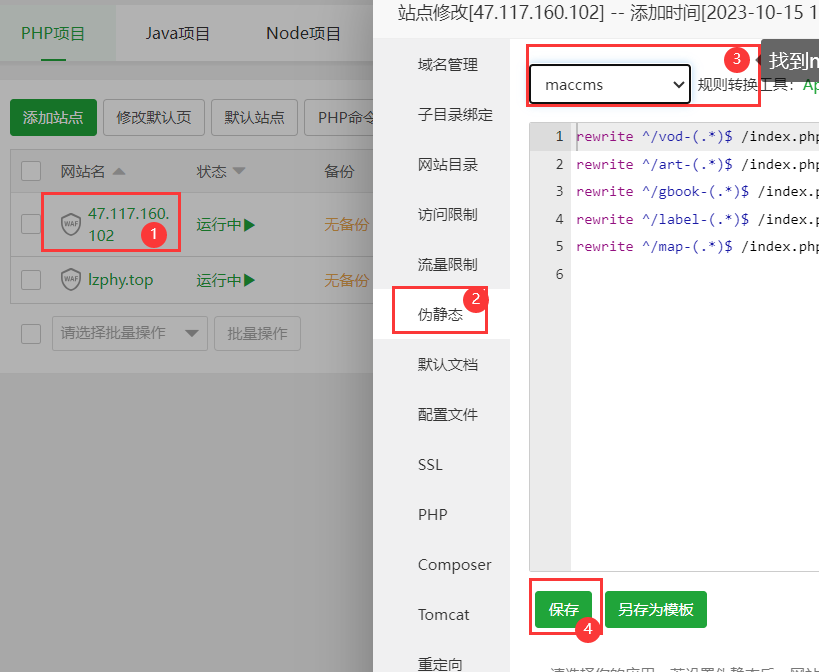Click the running play icon for lzphy.top
The width and height of the screenshot is (819, 672).
[250, 280]
